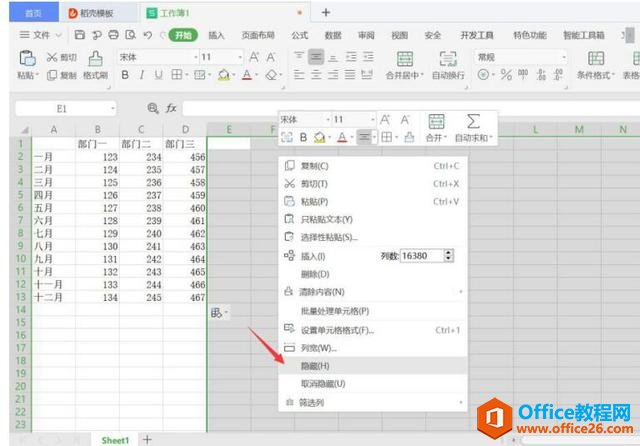Add a new sheet with plus button
Screen dimensions: 640x446
tap(147, 439)
